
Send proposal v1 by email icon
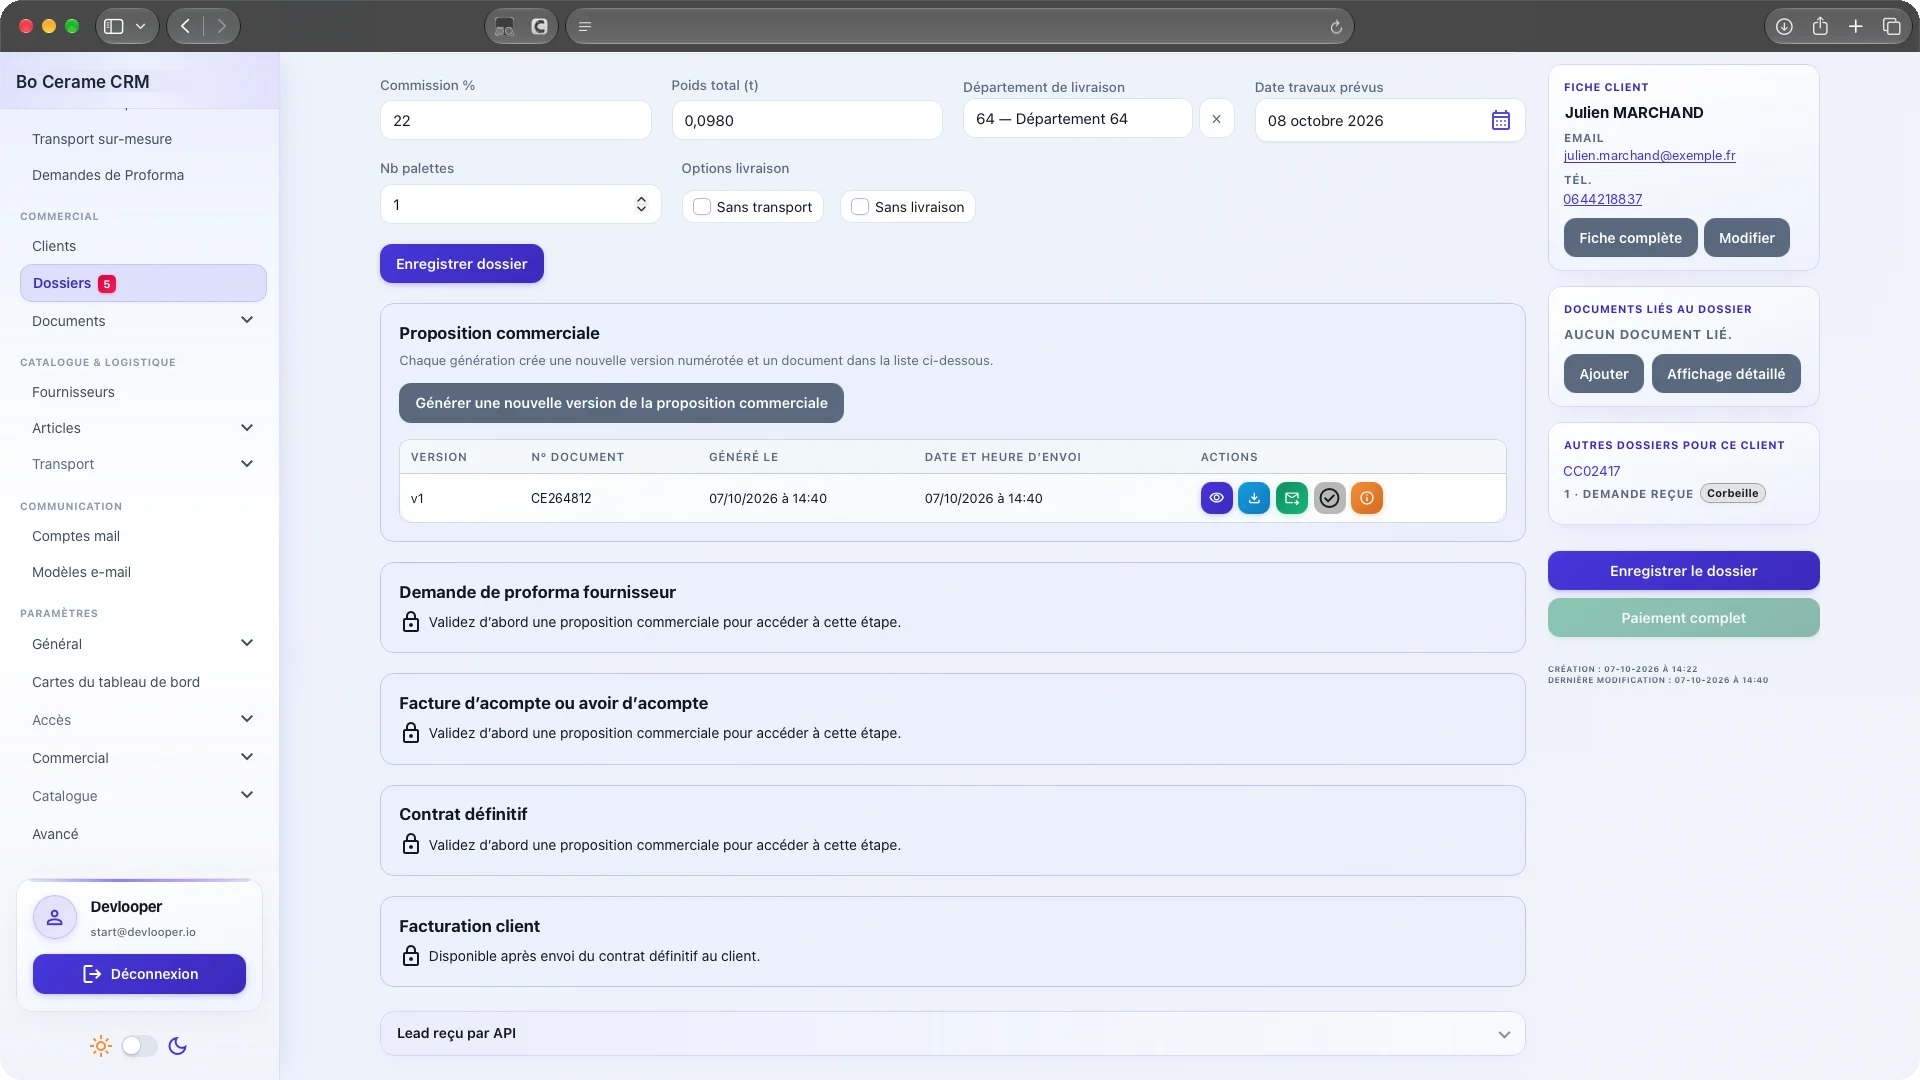click(1292, 498)
